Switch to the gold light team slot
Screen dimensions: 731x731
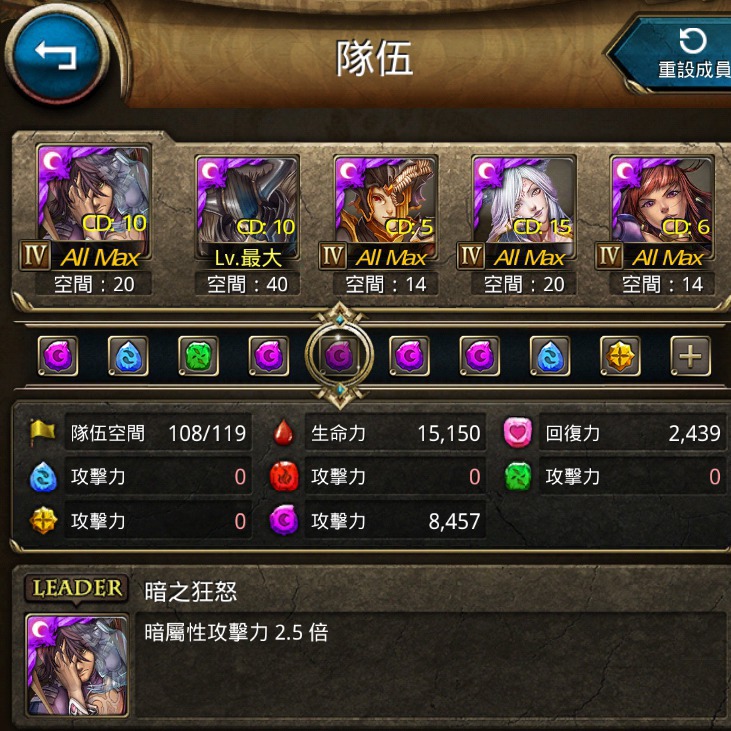[x=620, y=356]
